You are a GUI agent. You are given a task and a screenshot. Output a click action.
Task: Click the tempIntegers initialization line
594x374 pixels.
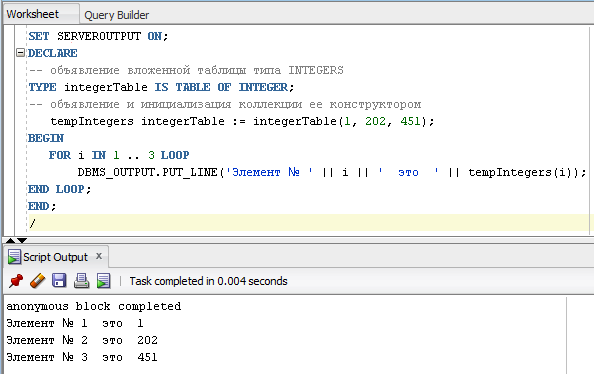coord(242,121)
